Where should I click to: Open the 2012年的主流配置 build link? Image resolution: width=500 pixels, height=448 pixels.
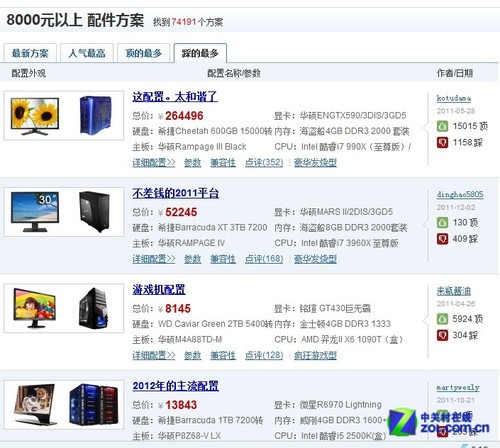click(x=176, y=386)
